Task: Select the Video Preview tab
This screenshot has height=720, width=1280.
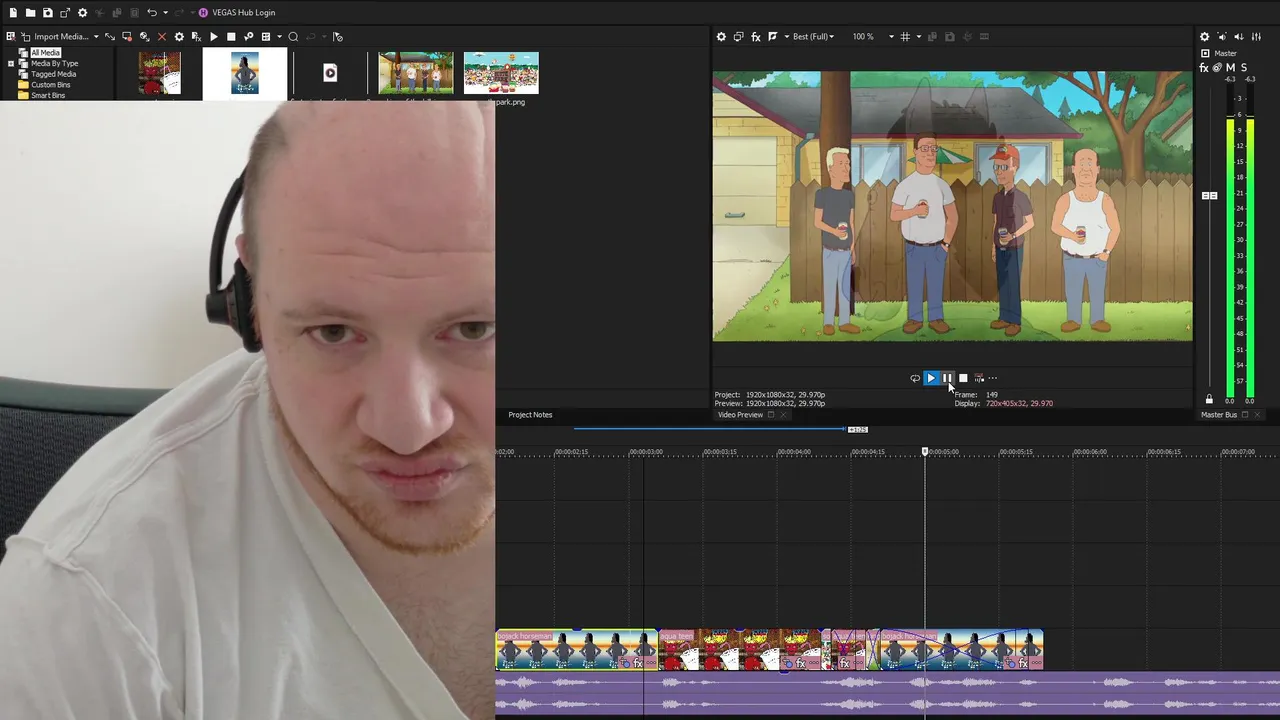Action: coord(740,415)
